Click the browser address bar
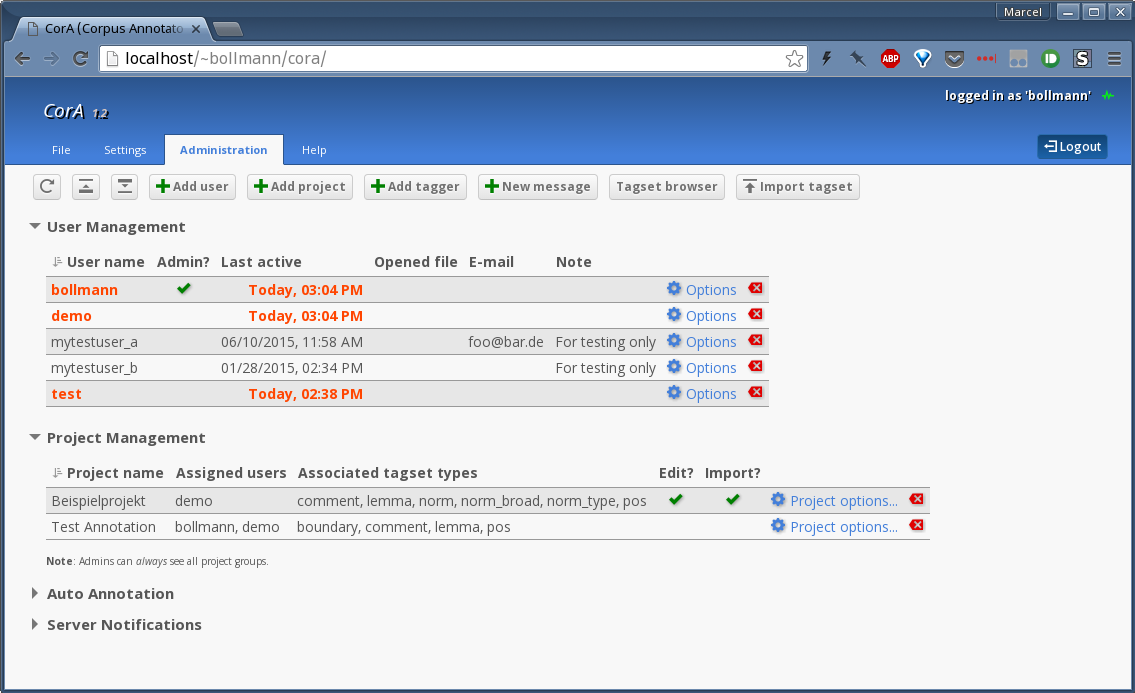This screenshot has height=693, width=1135. (450, 59)
